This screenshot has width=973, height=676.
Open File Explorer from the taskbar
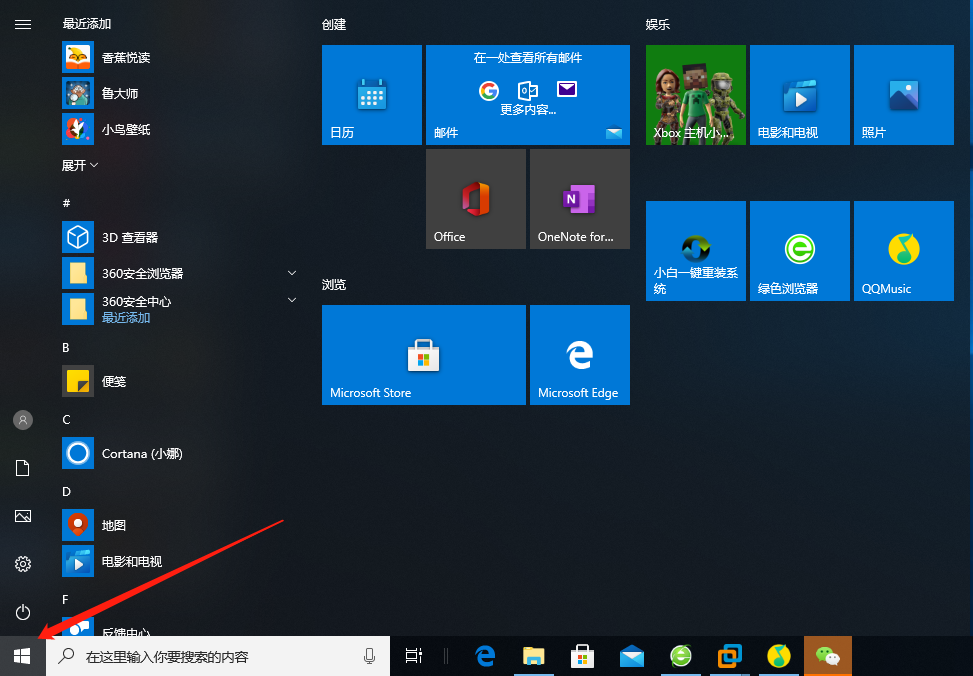pos(533,656)
